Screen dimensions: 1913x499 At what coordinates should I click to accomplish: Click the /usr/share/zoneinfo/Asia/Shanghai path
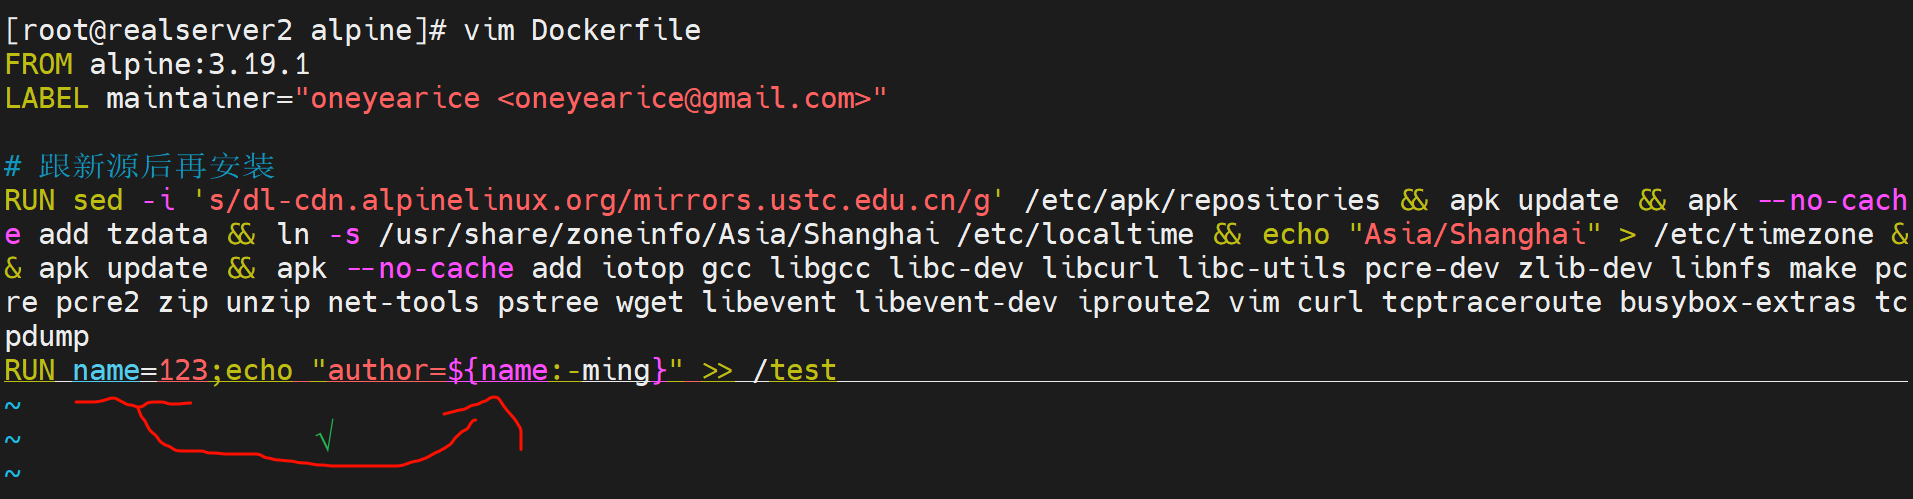[658, 235]
